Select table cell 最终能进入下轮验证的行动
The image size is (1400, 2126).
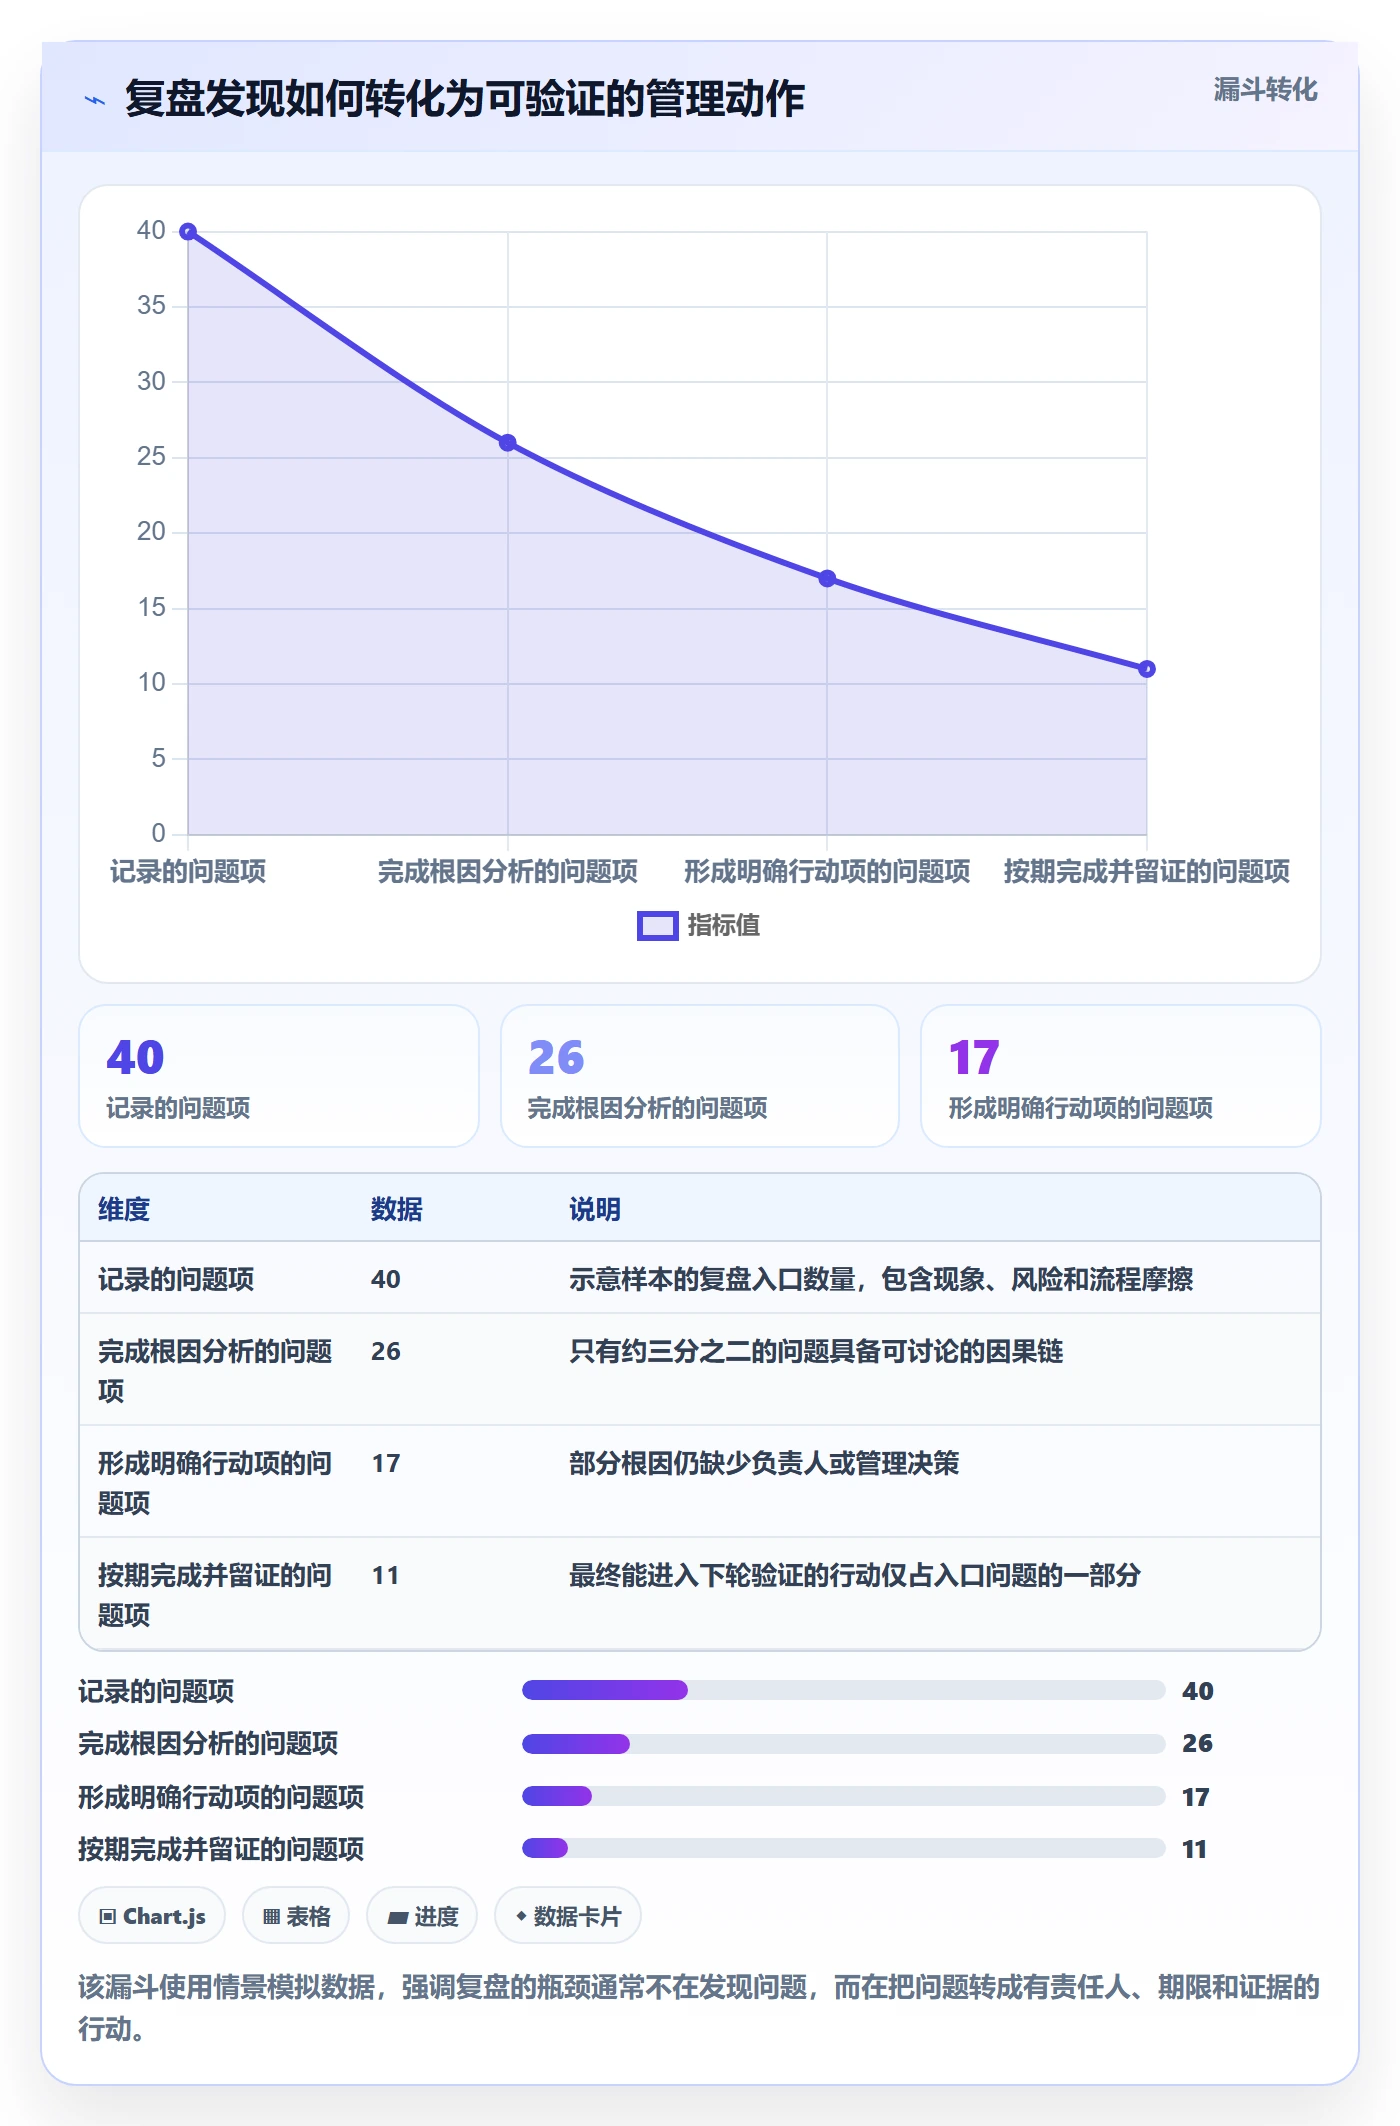(x=855, y=1576)
